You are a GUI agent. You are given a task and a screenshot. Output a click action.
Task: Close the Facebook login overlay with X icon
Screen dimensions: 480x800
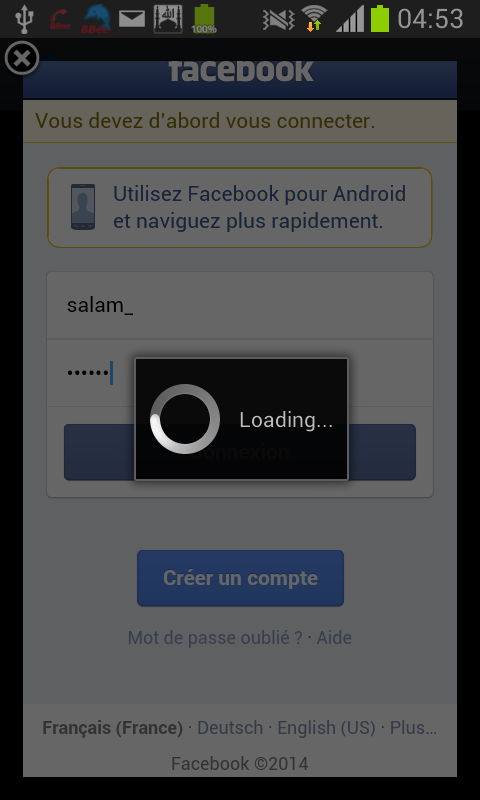click(22, 58)
